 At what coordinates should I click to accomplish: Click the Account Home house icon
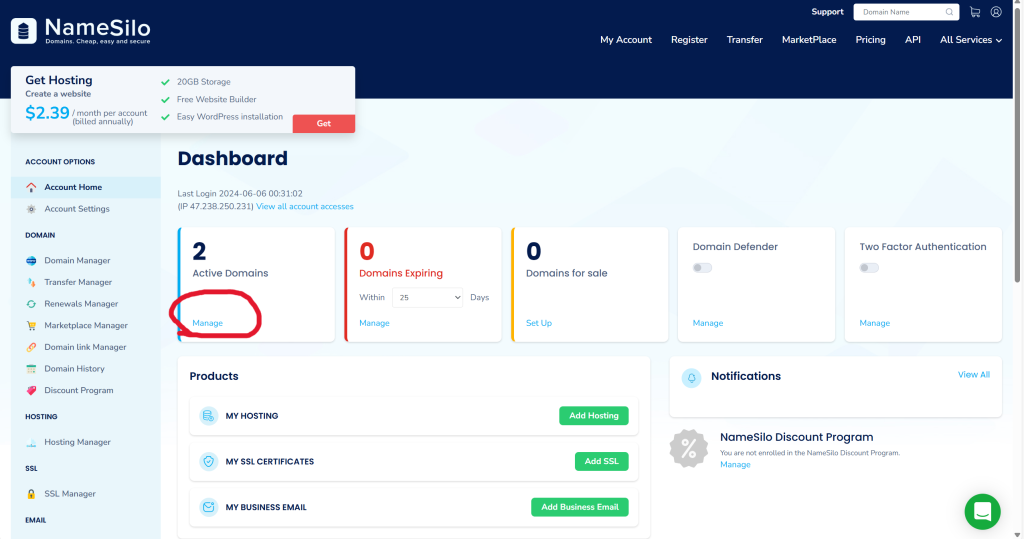tap(31, 188)
